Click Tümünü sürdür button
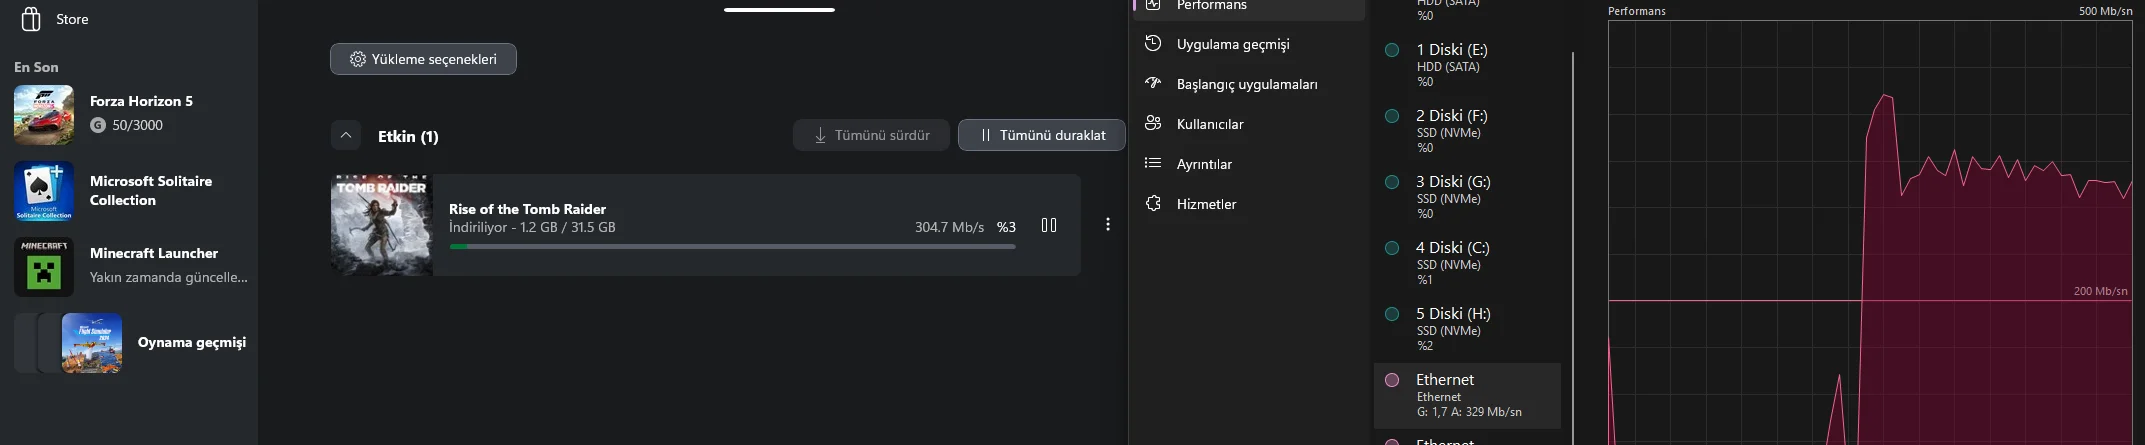The height and width of the screenshot is (445, 2145). (871, 135)
